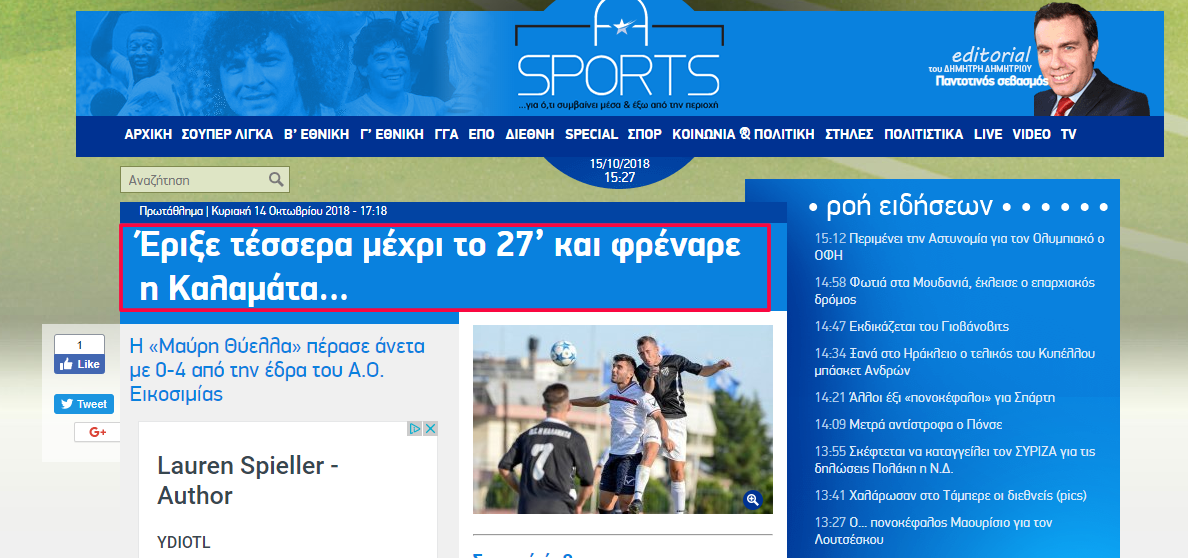This screenshot has height=558, width=1188.
Task: Click the Μαύρη Θύελλα subtitle text
Action: pyautogui.click(x=277, y=371)
